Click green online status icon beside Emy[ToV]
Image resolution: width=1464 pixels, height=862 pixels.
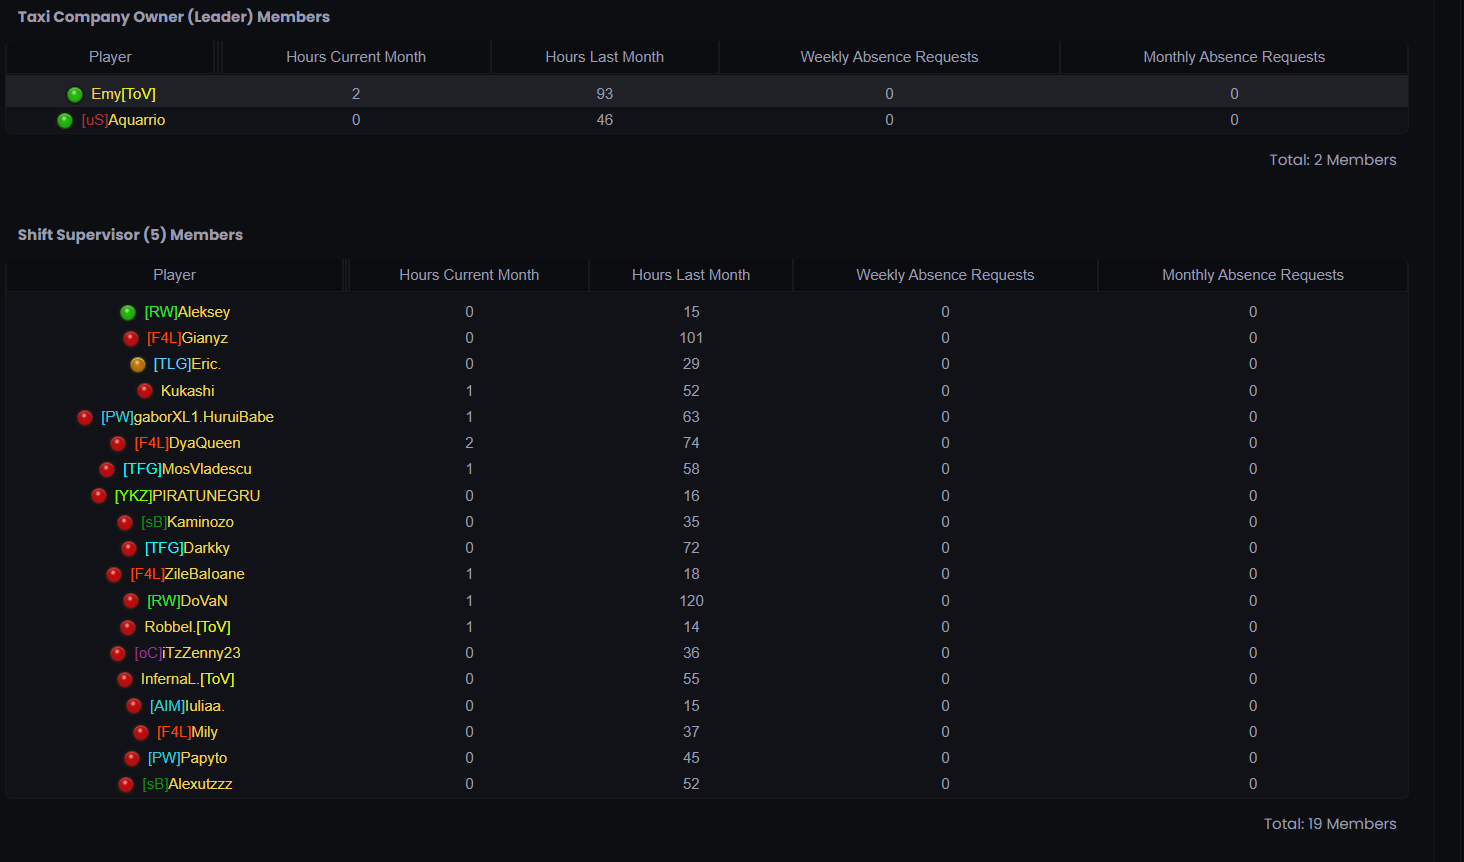[75, 94]
